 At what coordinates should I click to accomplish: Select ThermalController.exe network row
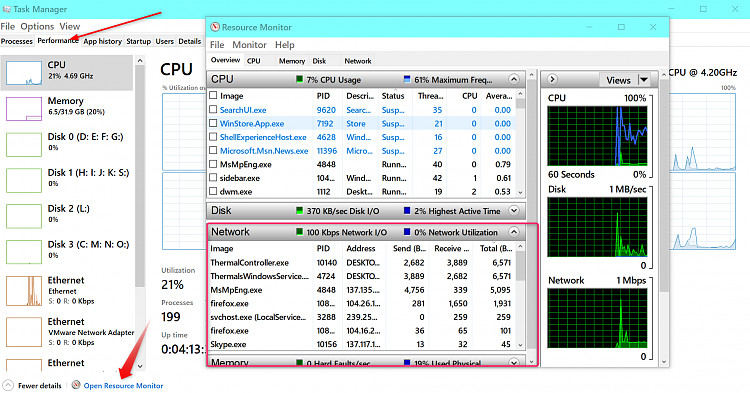click(x=362, y=262)
